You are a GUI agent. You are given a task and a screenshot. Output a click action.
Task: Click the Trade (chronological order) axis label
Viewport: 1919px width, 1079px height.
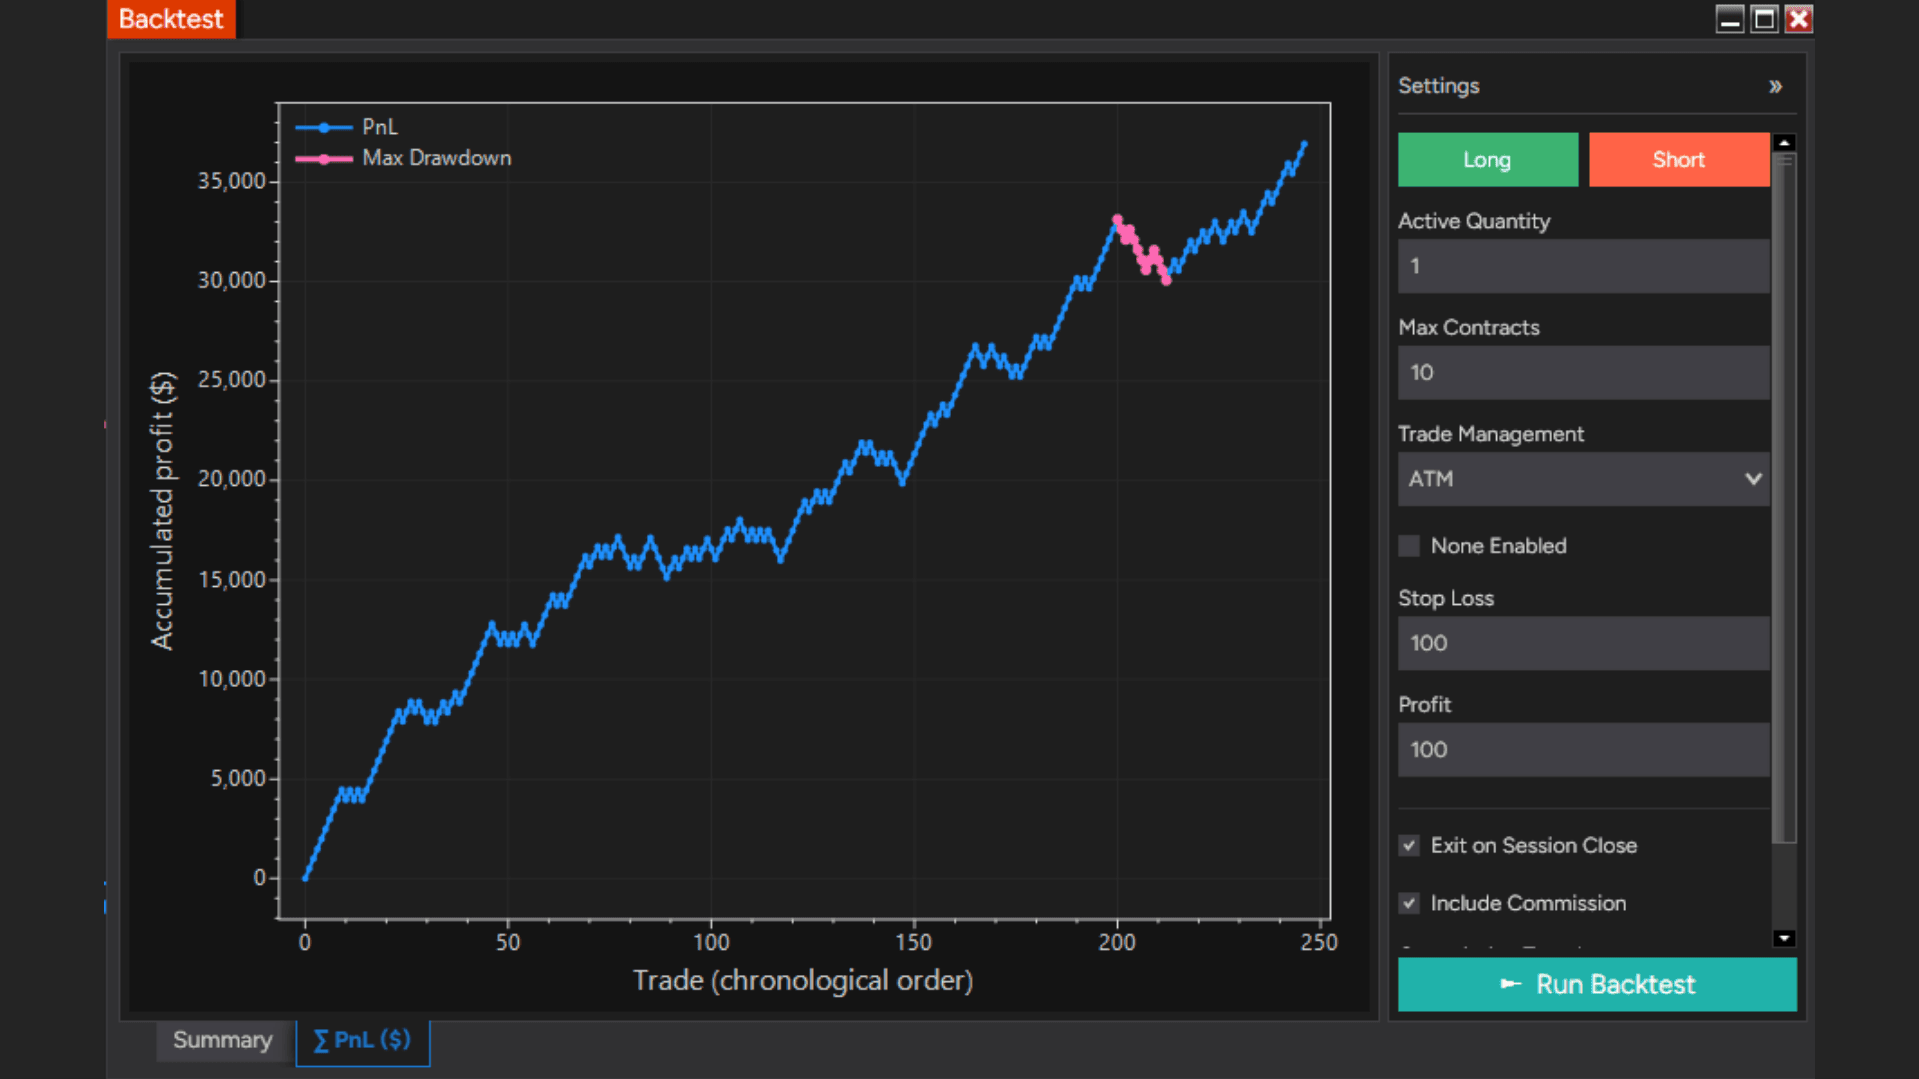click(x=803, y=981)
